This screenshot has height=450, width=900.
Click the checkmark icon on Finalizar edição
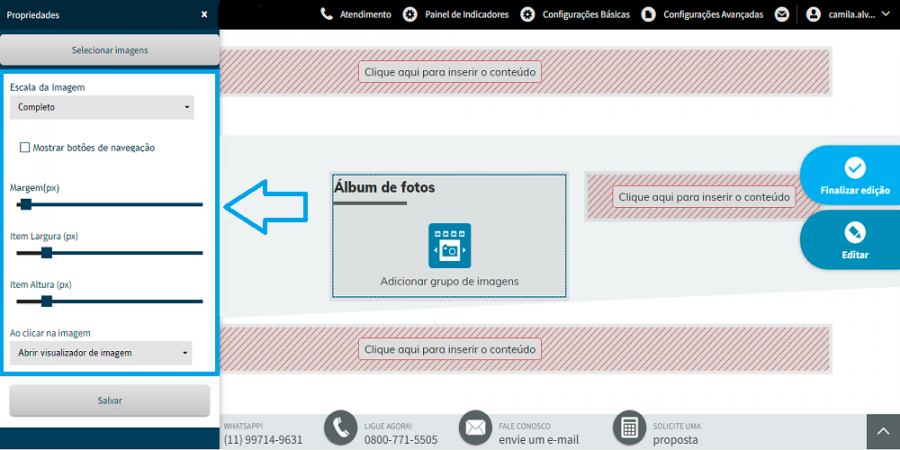point(855,168)
